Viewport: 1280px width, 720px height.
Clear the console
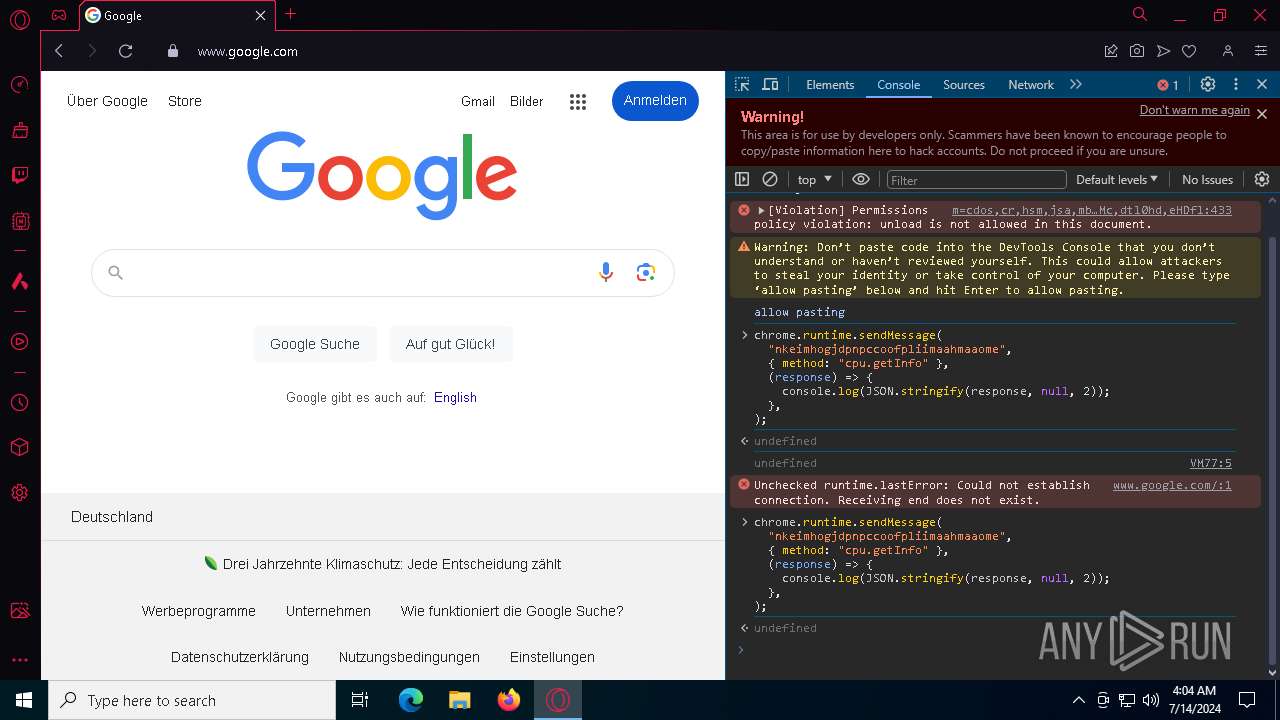770,179
